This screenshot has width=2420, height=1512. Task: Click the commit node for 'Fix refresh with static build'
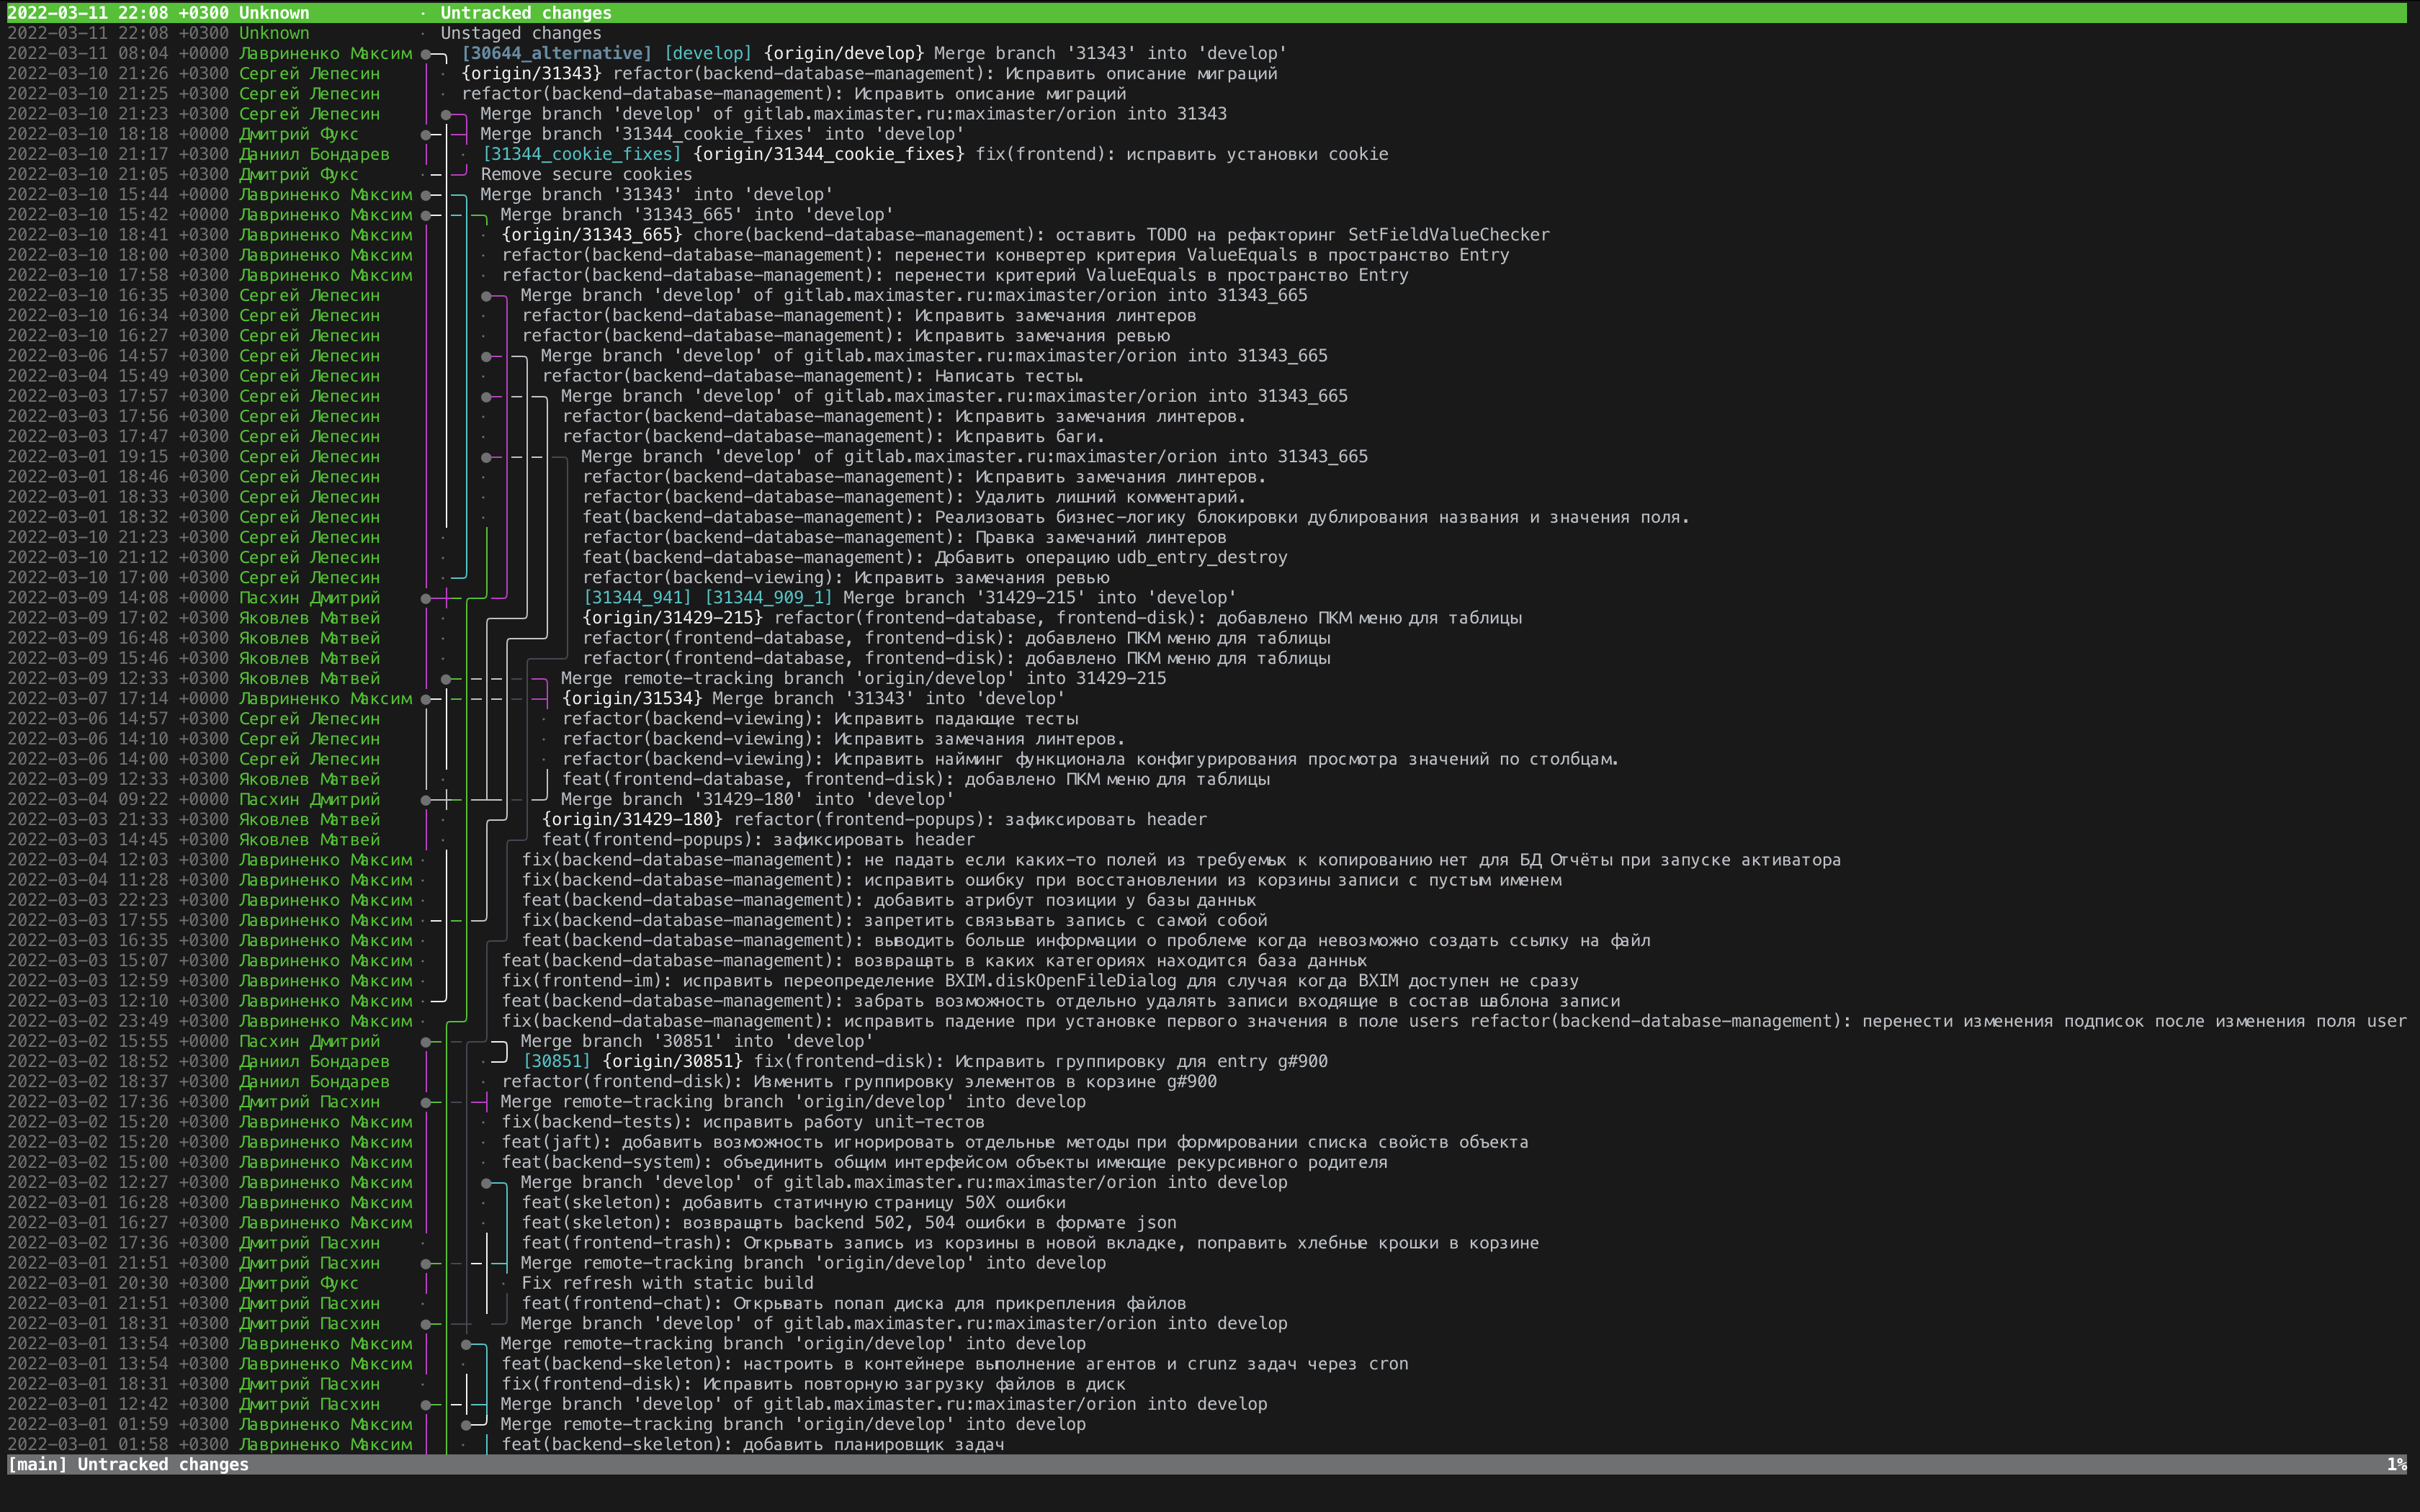(504, 1283)
